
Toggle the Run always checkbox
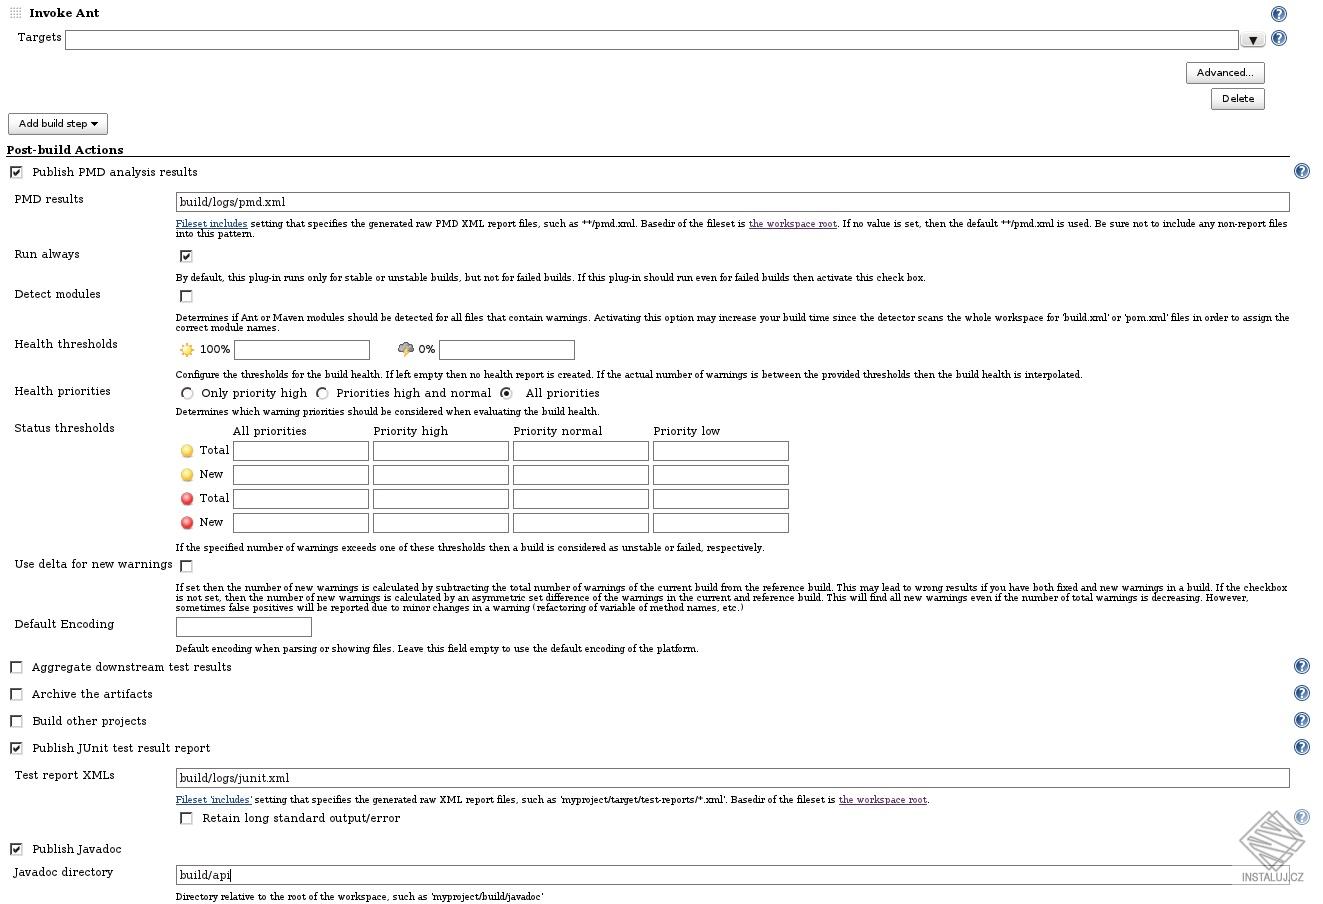pos(186,256)
